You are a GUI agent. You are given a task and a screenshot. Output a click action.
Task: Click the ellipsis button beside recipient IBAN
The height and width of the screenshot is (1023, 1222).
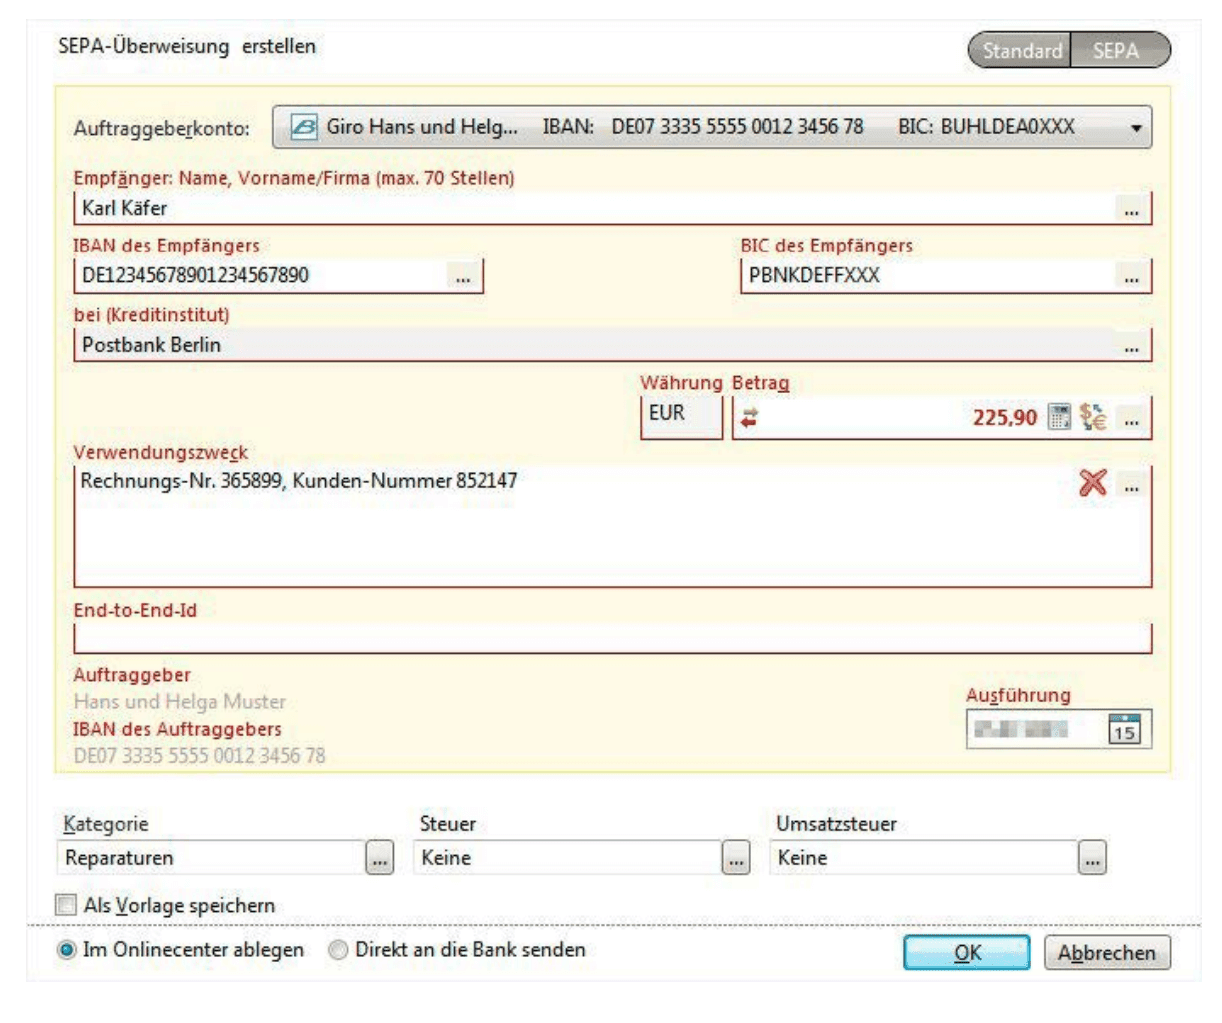coord(463,277)
